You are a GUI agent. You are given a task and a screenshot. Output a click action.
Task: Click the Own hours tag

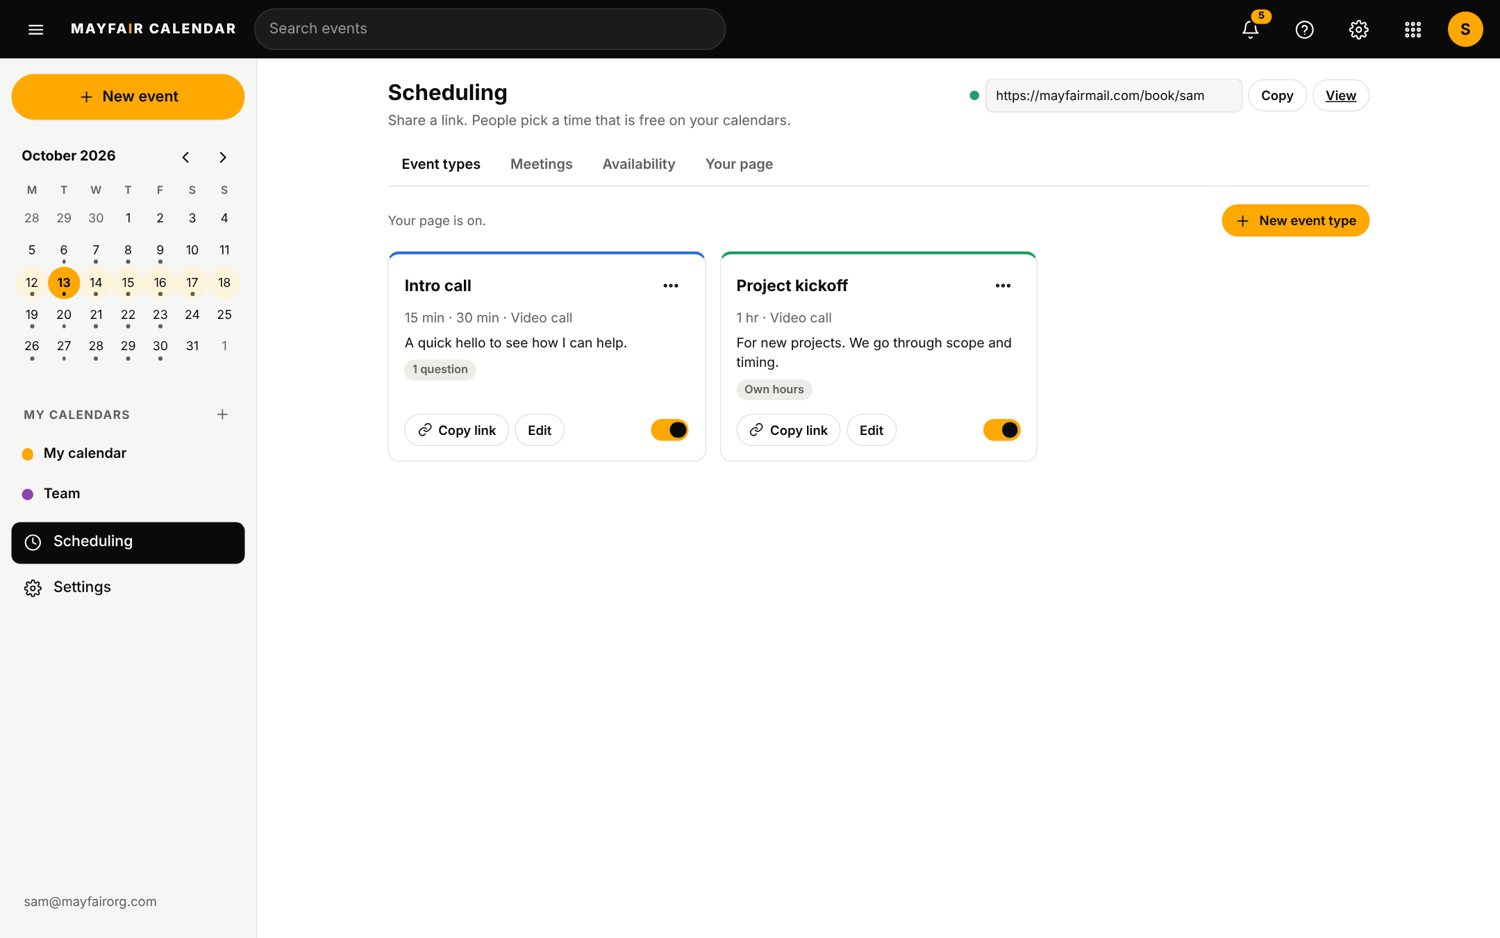pos(774,390)
